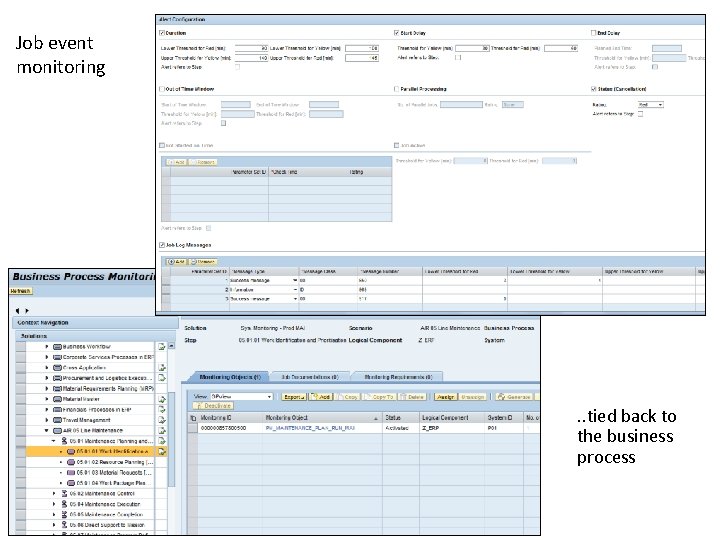Click the Copy button in toolbar
Image resolution: width=720 pixels, height=540 pixels.
(347, 397)
